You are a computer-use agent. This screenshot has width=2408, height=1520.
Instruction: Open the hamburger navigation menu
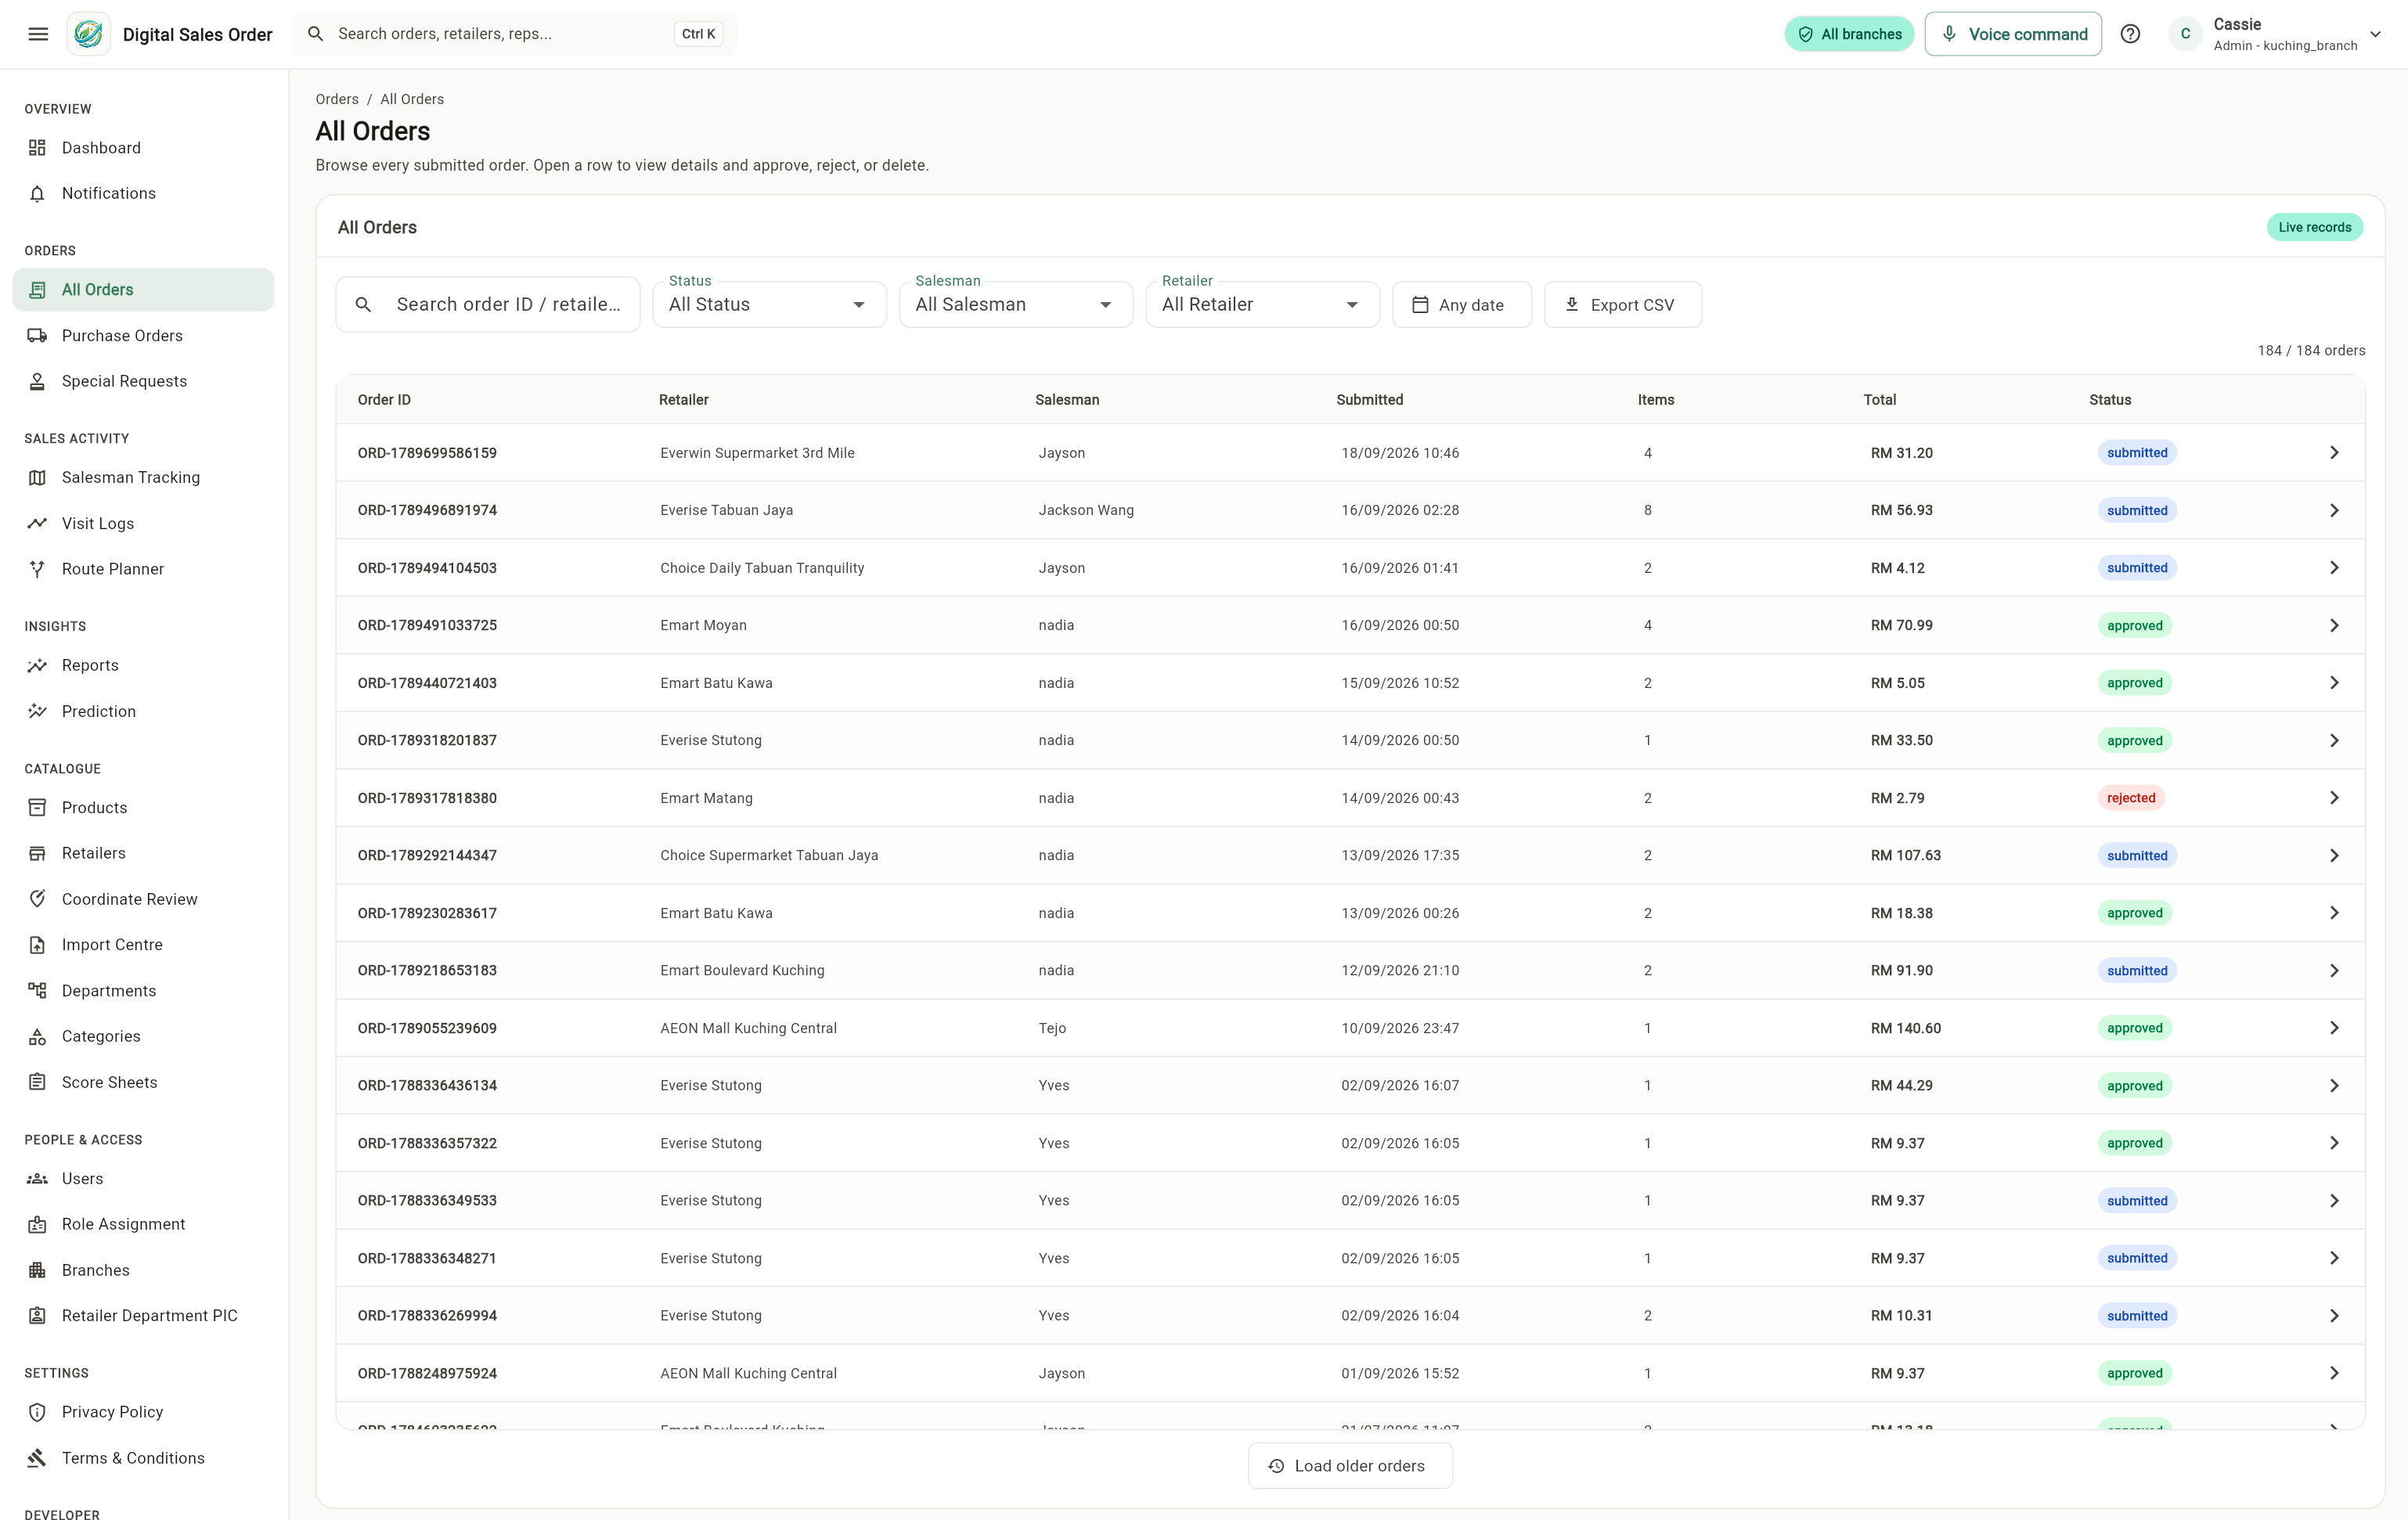[x=38, y=34]
